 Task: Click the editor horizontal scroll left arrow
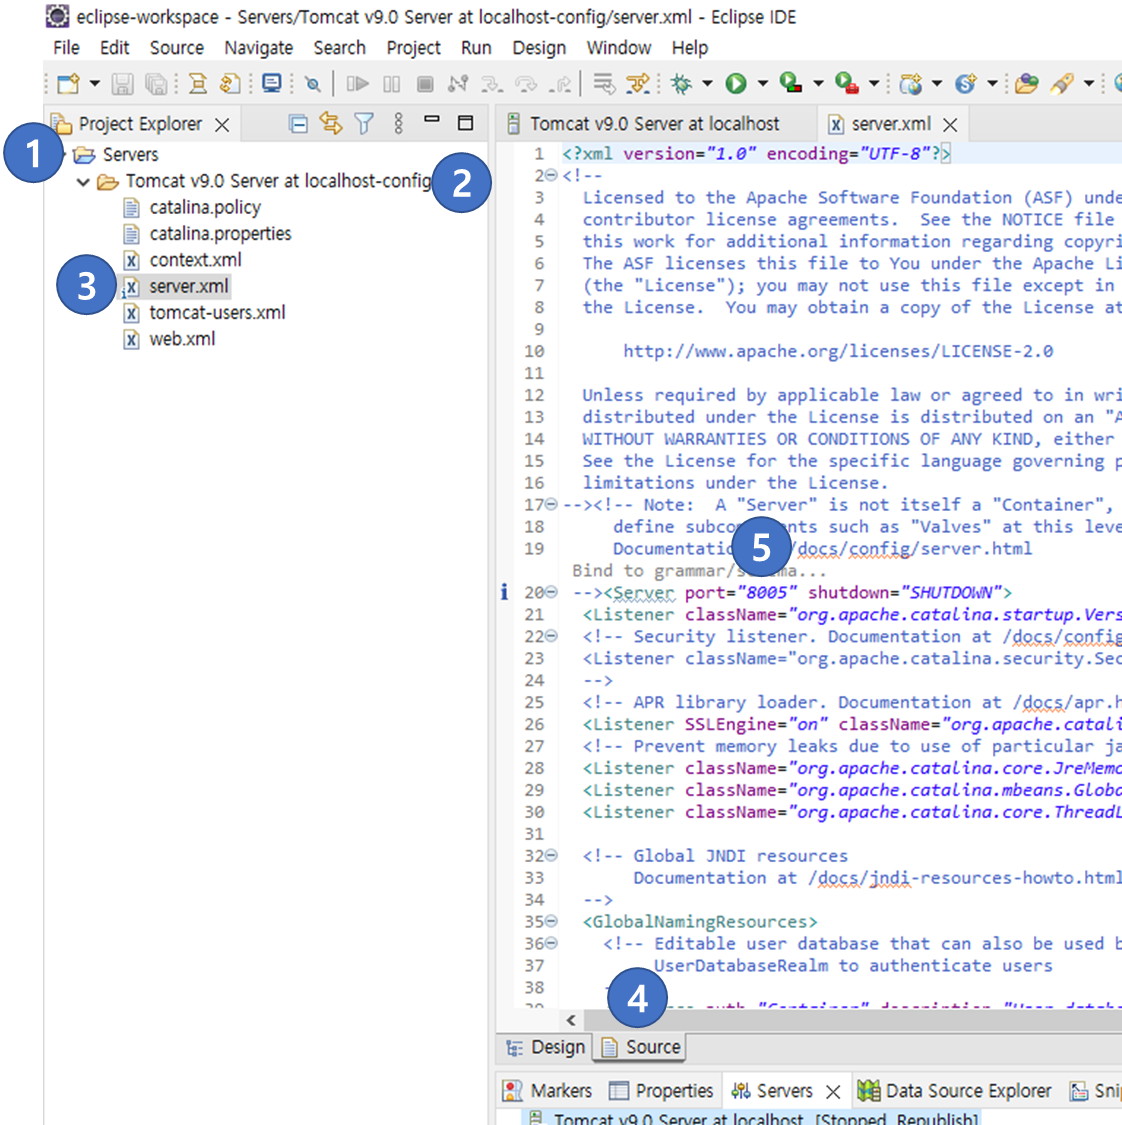(x=571, y=1020)
